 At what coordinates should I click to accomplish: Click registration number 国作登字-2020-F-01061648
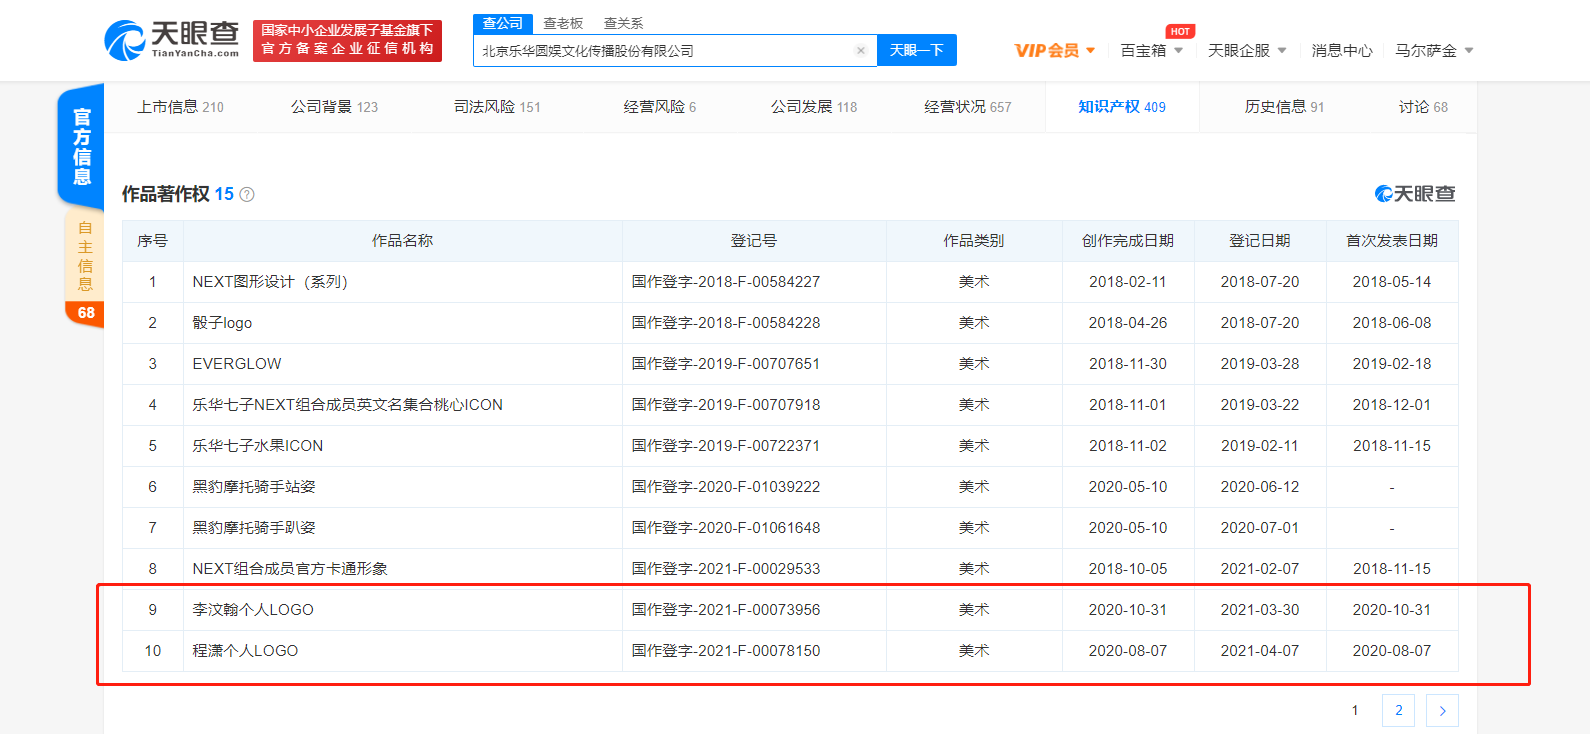click(726, 528)
